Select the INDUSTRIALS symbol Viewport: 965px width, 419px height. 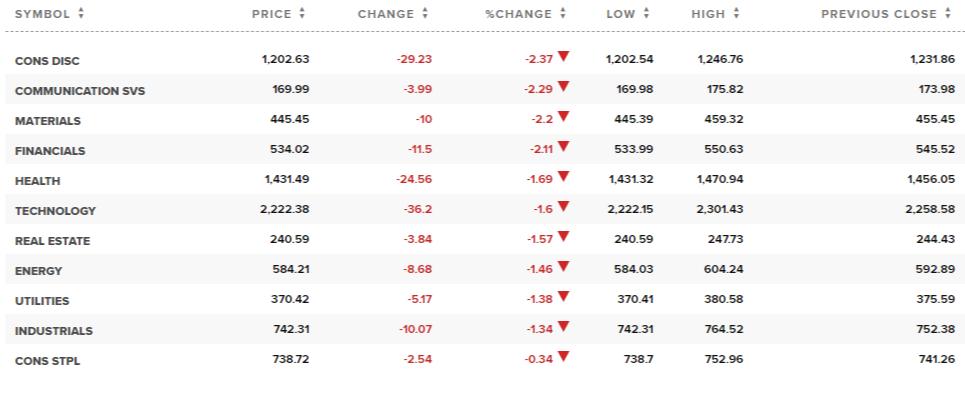54,331
